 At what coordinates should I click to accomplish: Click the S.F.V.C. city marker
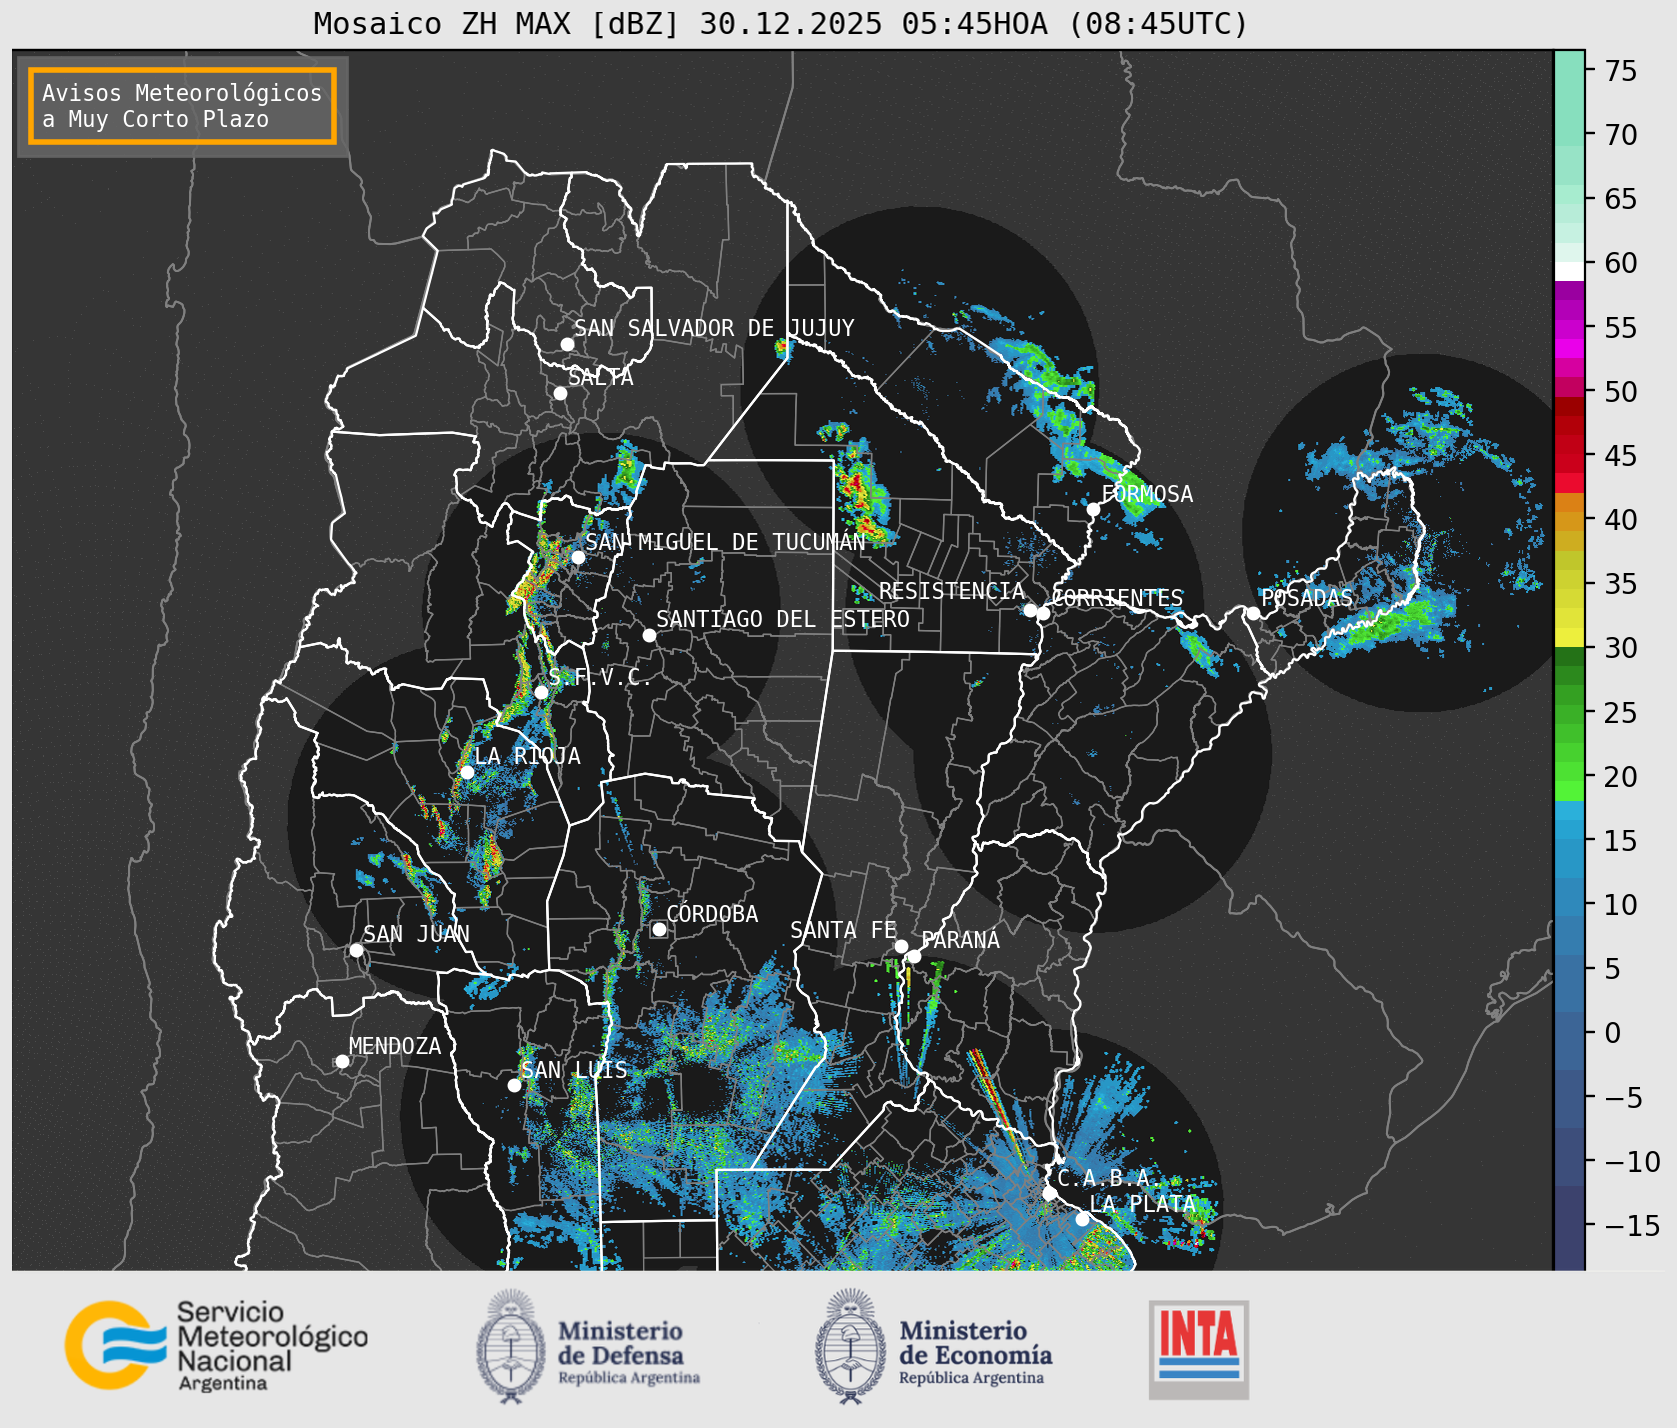pyautogui.click(x=541, y=692)
